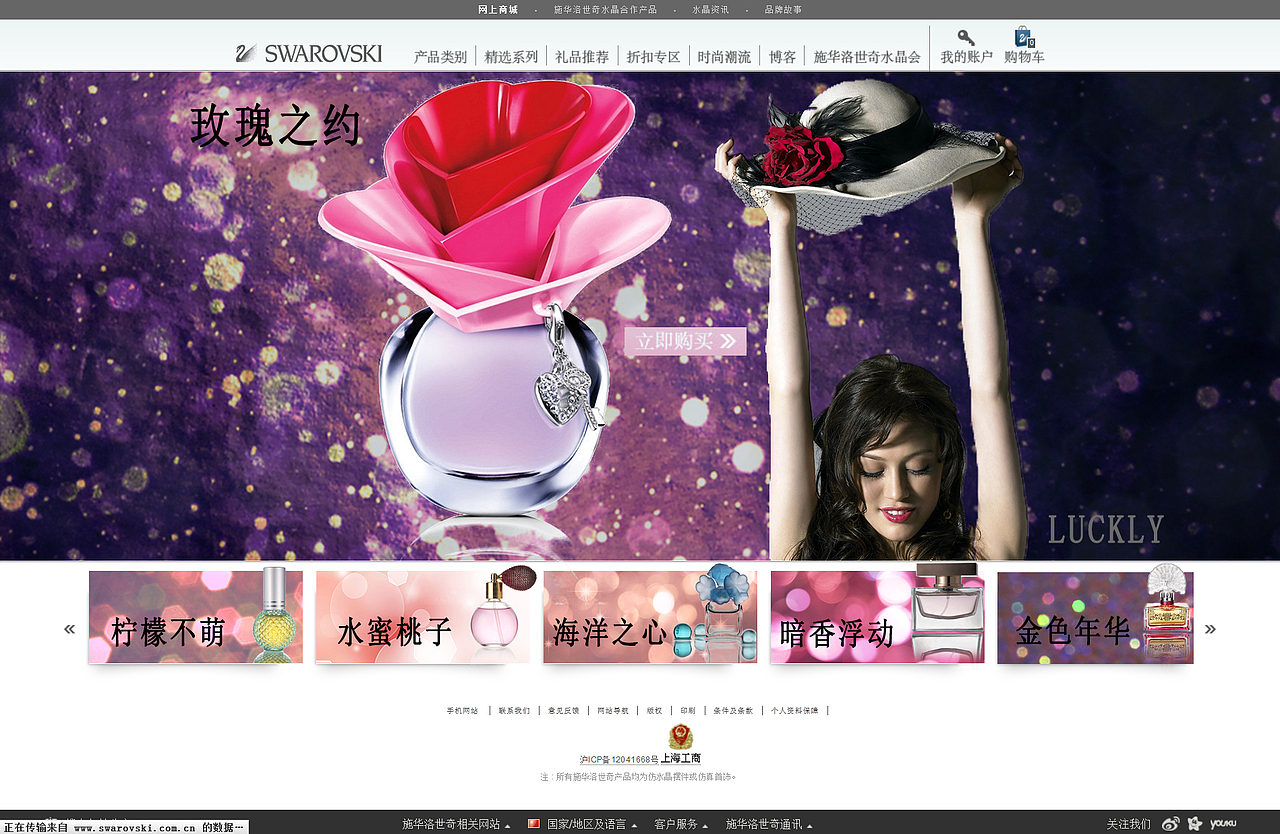Click the LUCKLY banner text
Image resolution: width=1280 pixels, height=834 pixels.
pos(1106,530)
